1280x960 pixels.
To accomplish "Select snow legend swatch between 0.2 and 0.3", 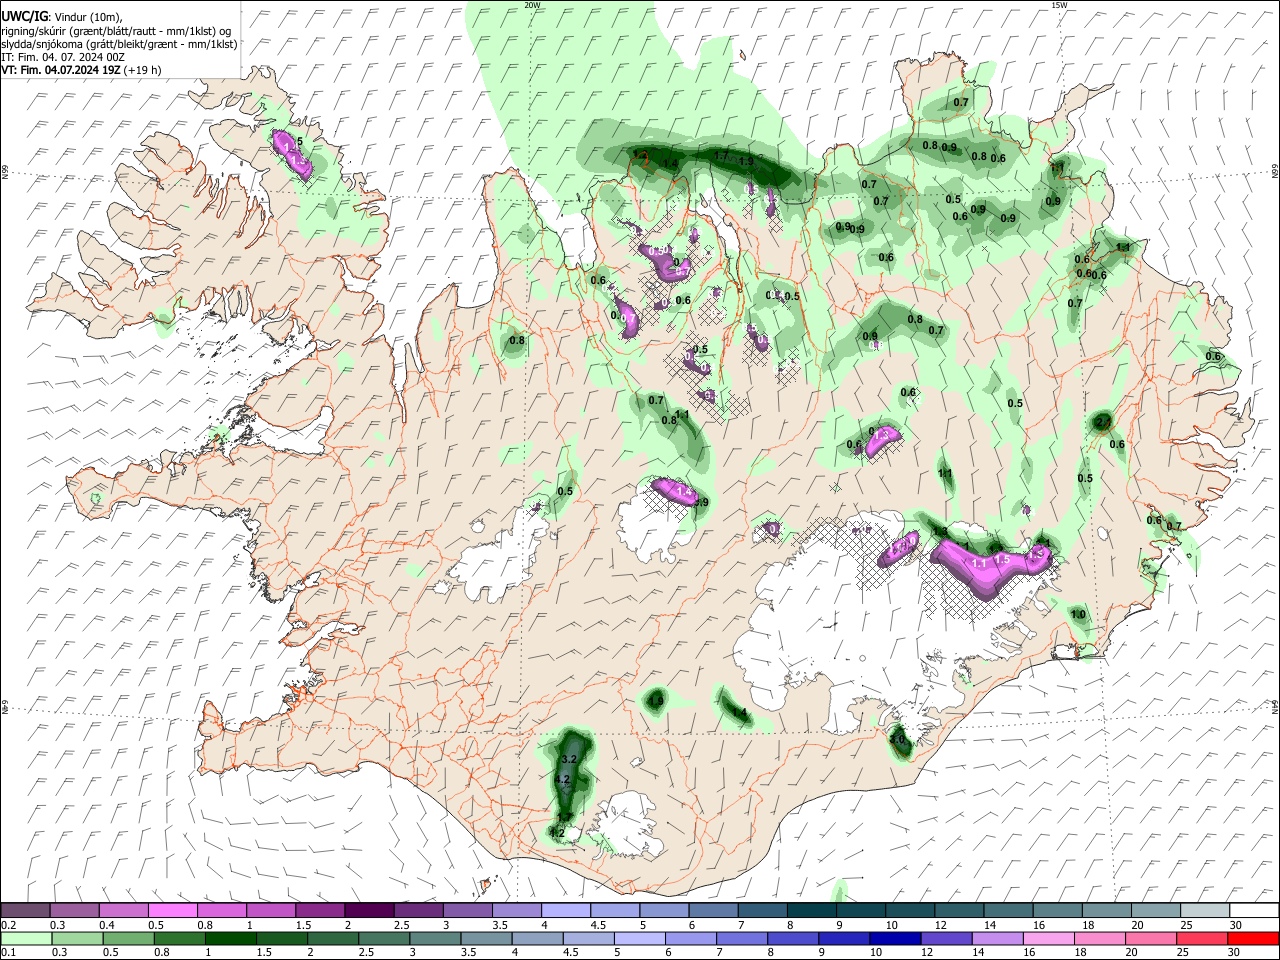I will [25, 910].
